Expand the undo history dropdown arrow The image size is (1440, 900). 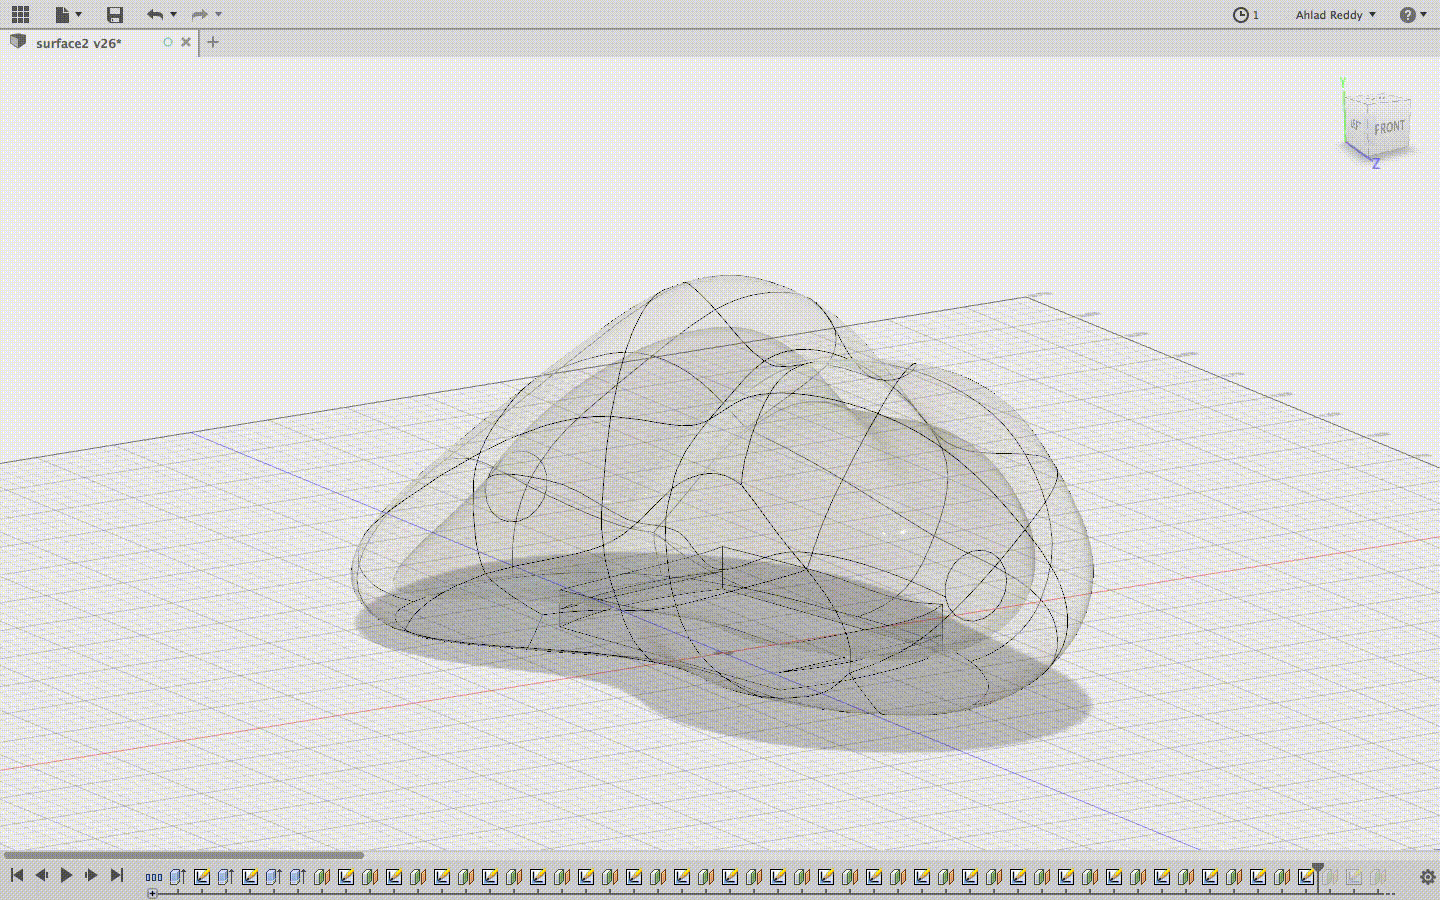pyautogui.click(x=172, y=14)
